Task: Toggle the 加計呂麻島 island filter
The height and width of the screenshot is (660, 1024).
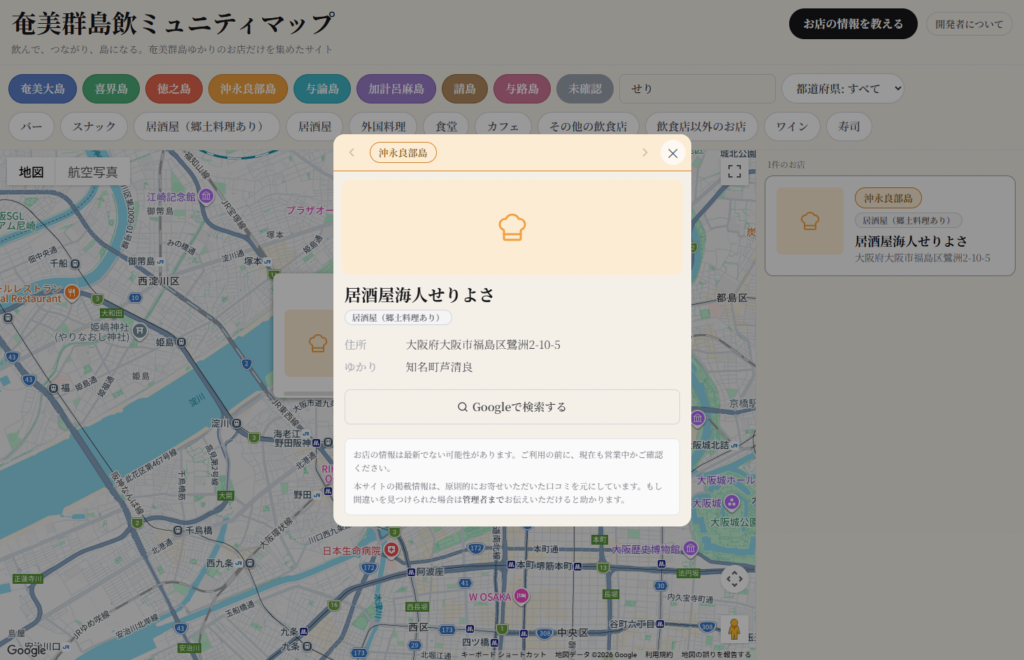Action: 396,89
